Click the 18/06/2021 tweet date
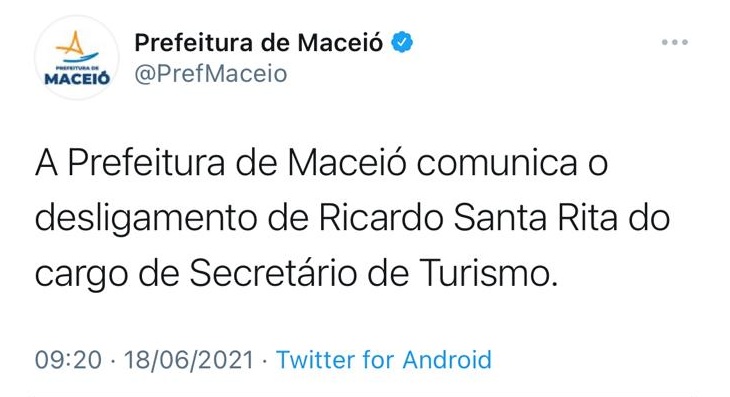Screen dimensions: 730x397 coord(189,360)
